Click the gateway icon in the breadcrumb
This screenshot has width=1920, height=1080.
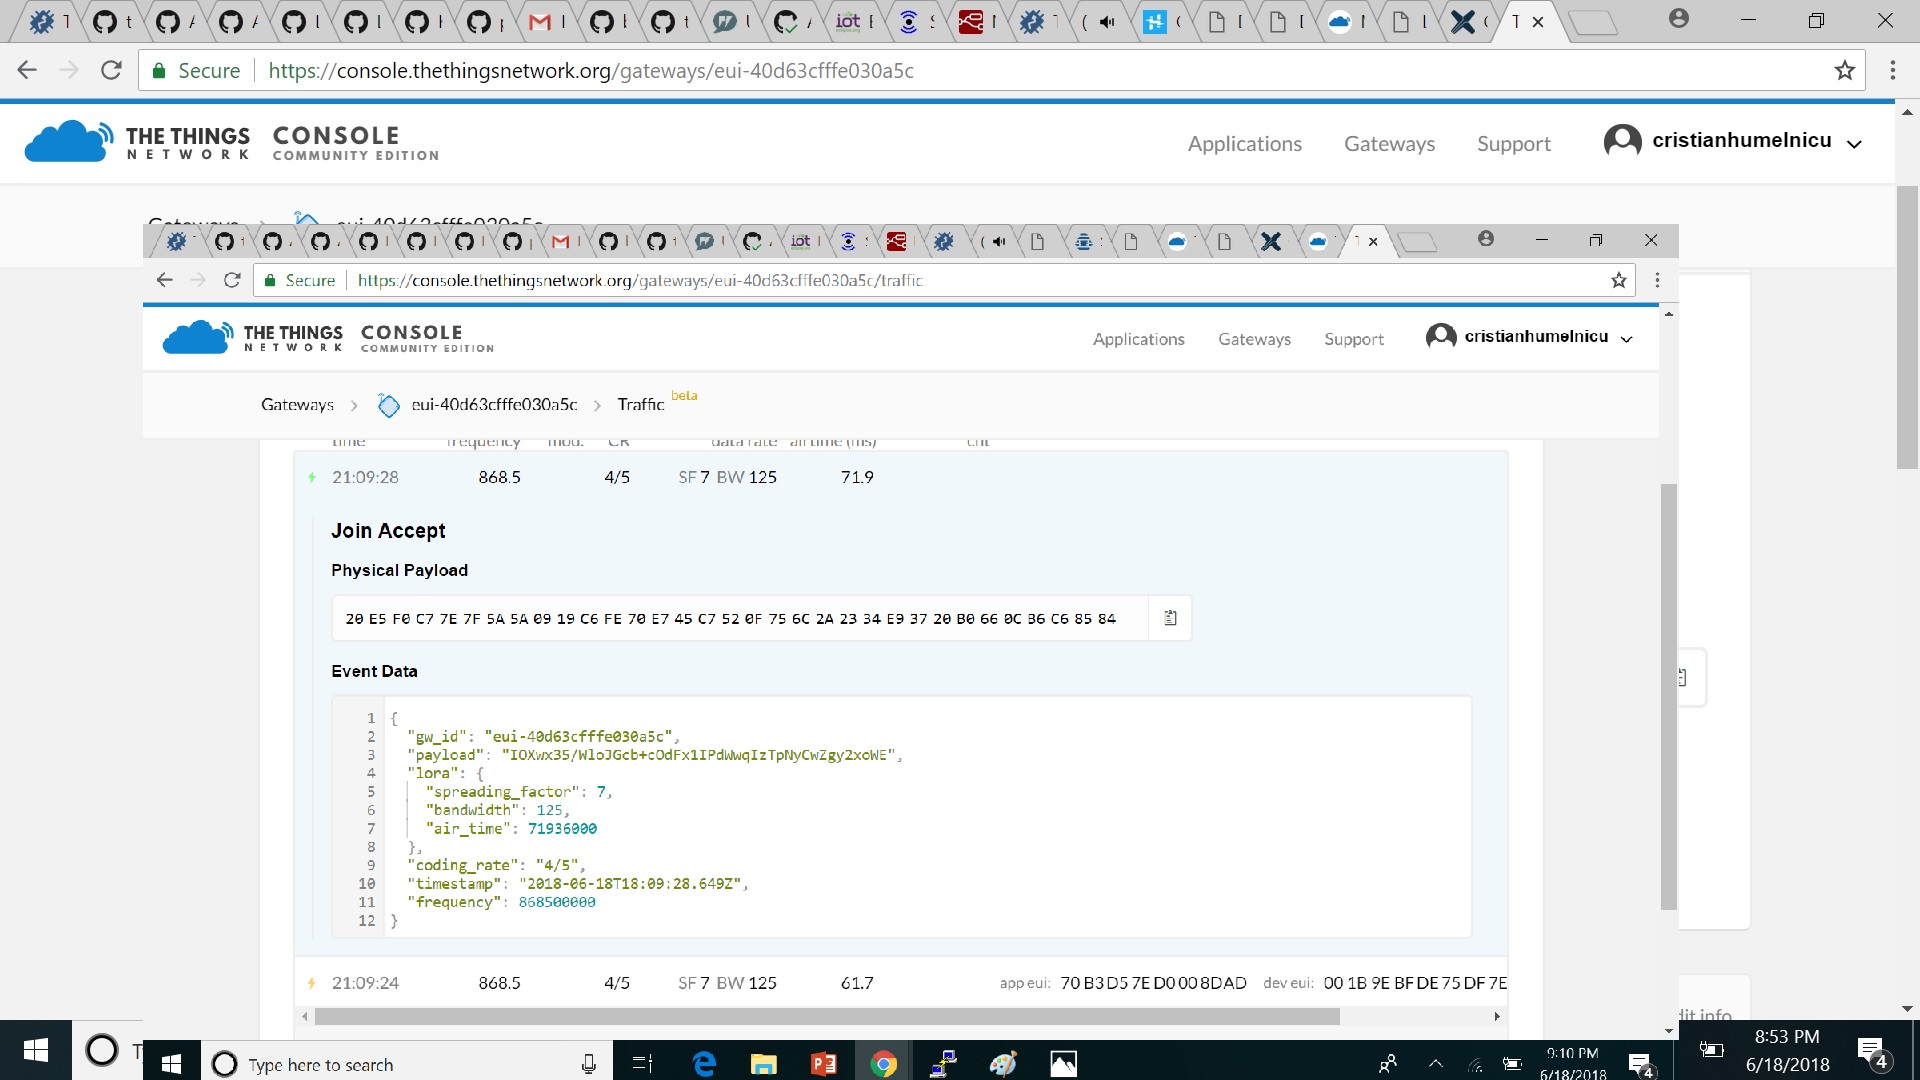pyautogui.click(x=388, y=405)
